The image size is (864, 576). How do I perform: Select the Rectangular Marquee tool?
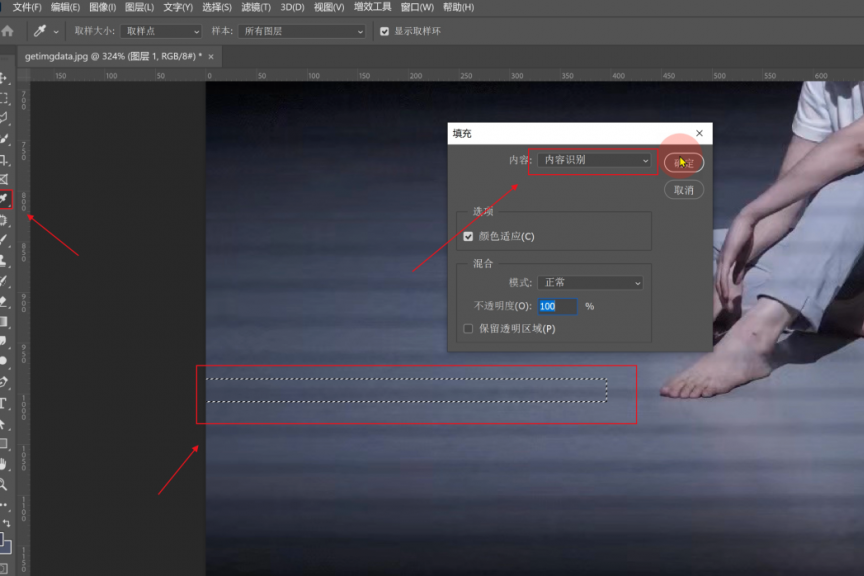[4, 98]
